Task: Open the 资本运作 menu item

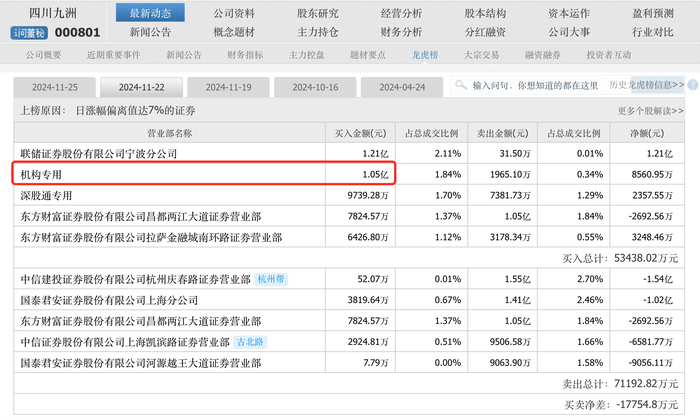Action: tap(569, 13)
